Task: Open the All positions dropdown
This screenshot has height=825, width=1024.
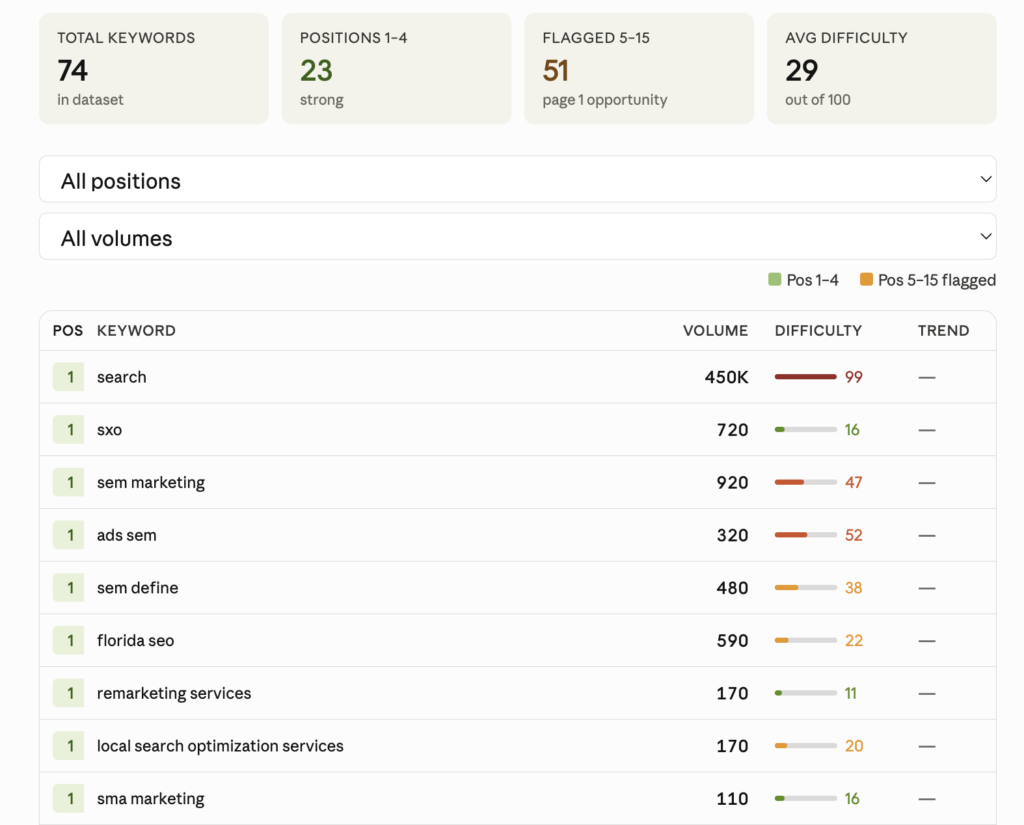Action: pos(517,179)
